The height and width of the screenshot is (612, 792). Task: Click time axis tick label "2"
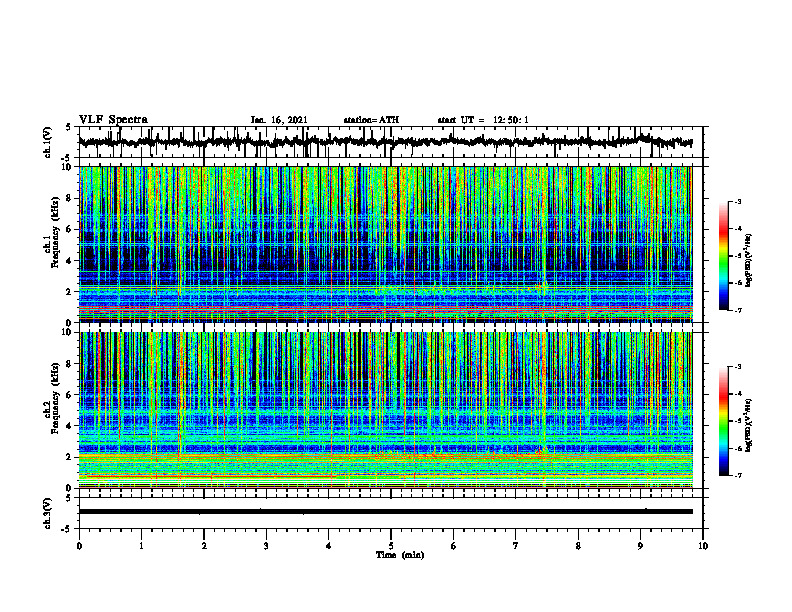pyautogui.click(x=204, y=546)
